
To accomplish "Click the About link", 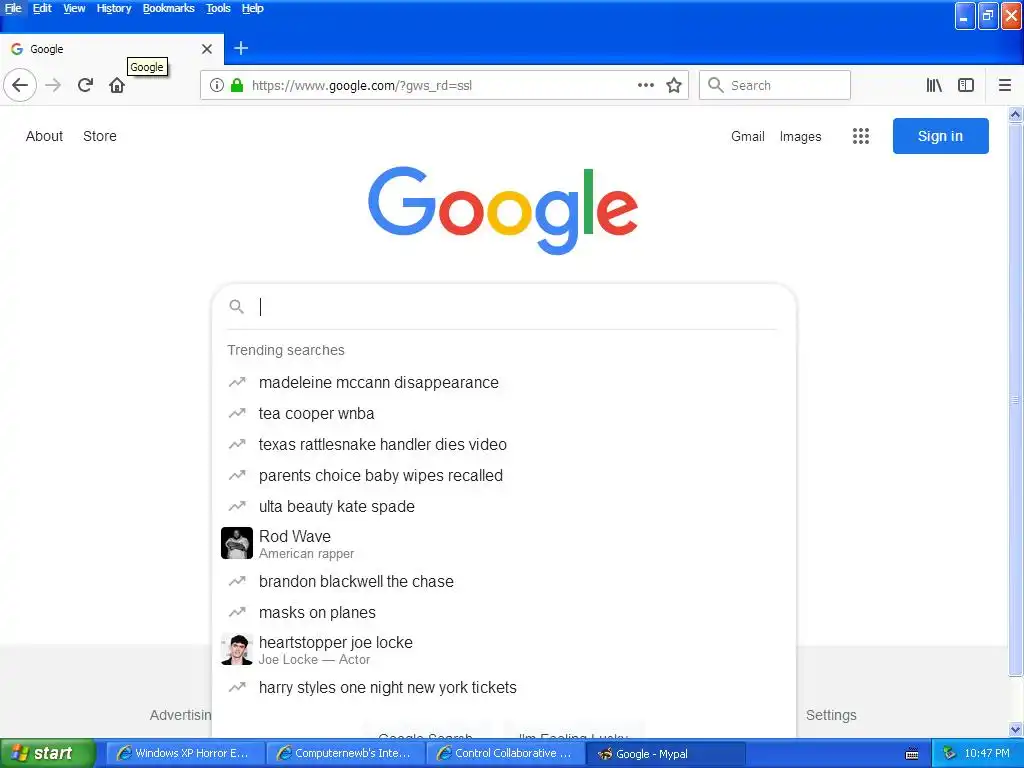I will click(x=44, y=136).
